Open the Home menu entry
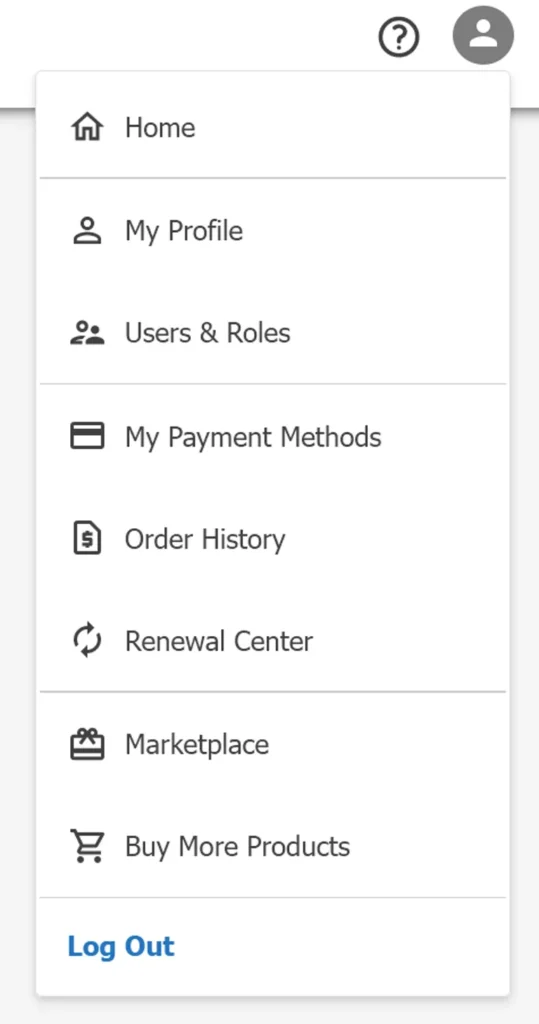This screenshot has height=1024, width=539. pyautogui.click(x=272, y=127)
